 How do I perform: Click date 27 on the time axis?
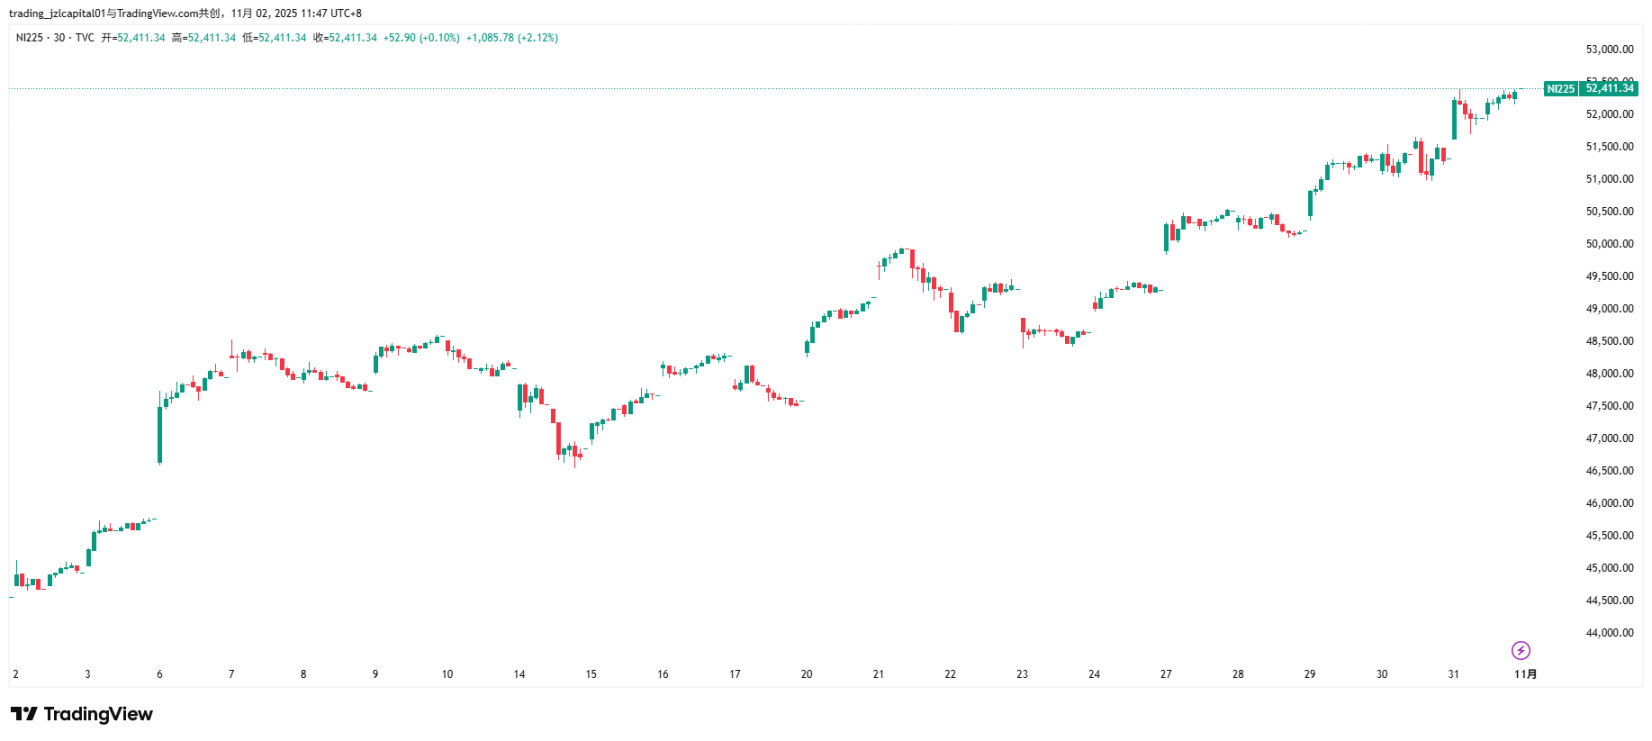point(1166,675)
